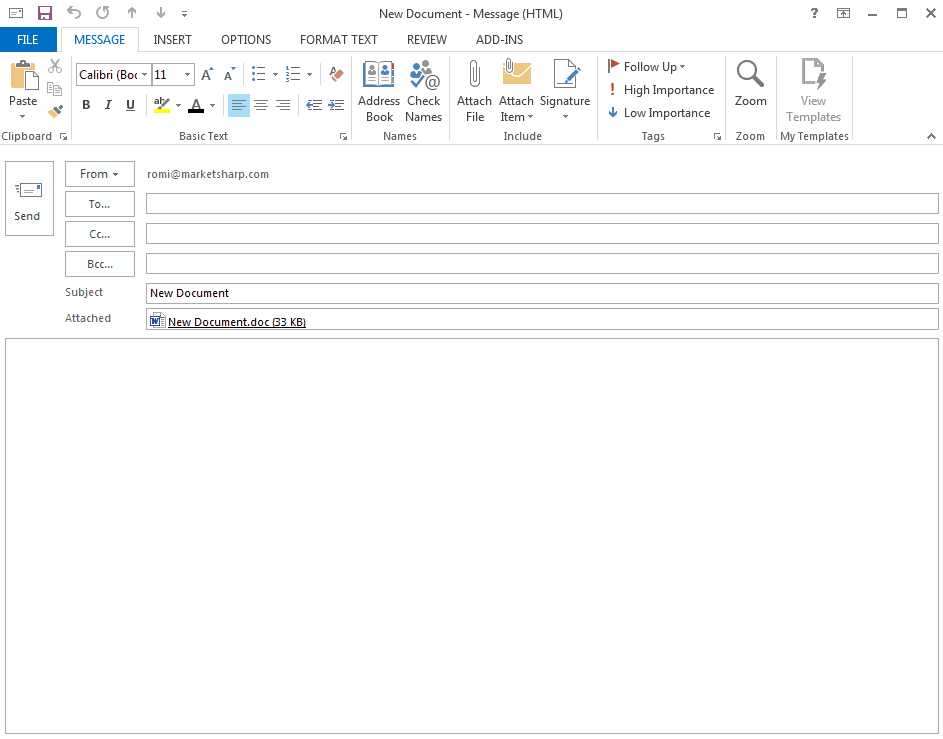
Task: Open the Zoom magnifier tool
Action: pos(751,84)
